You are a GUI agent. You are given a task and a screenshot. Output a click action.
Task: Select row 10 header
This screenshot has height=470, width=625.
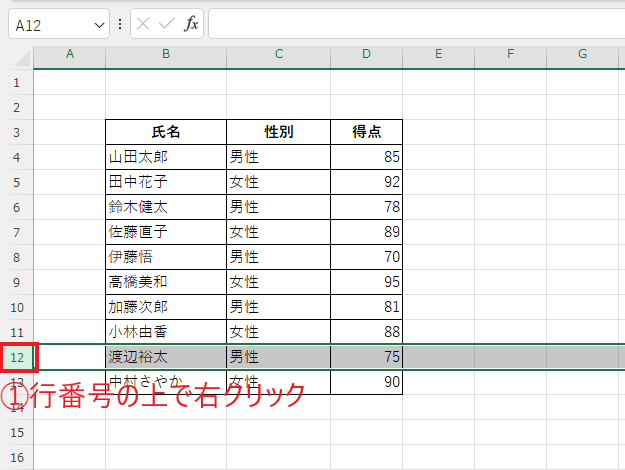click(x=17, y=307)
